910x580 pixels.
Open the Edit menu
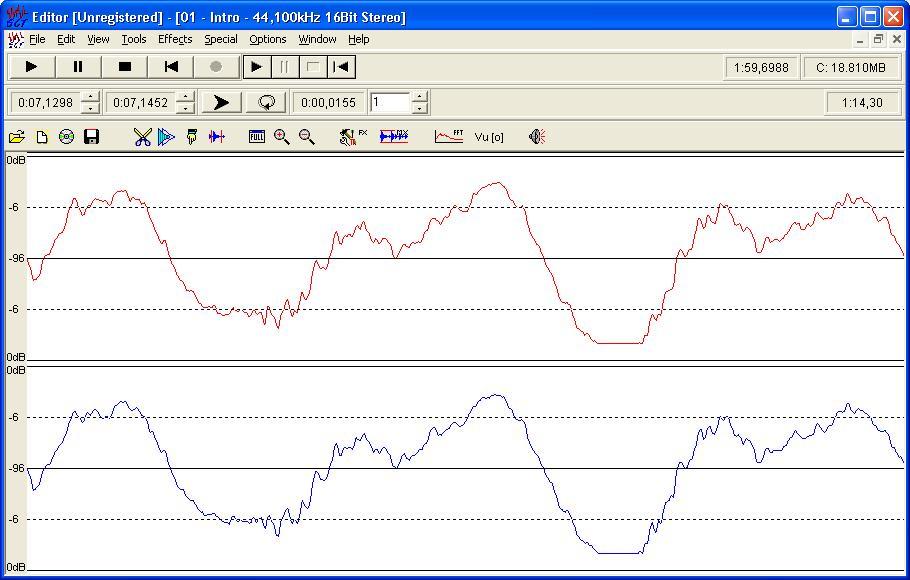pos(66,39)
